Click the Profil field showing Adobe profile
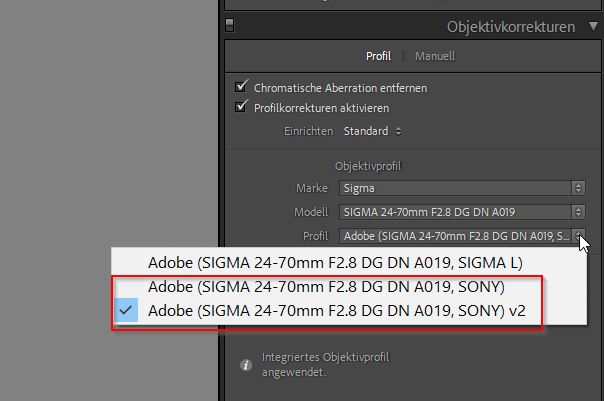The image size is (604, 401). tap(453, 236)
